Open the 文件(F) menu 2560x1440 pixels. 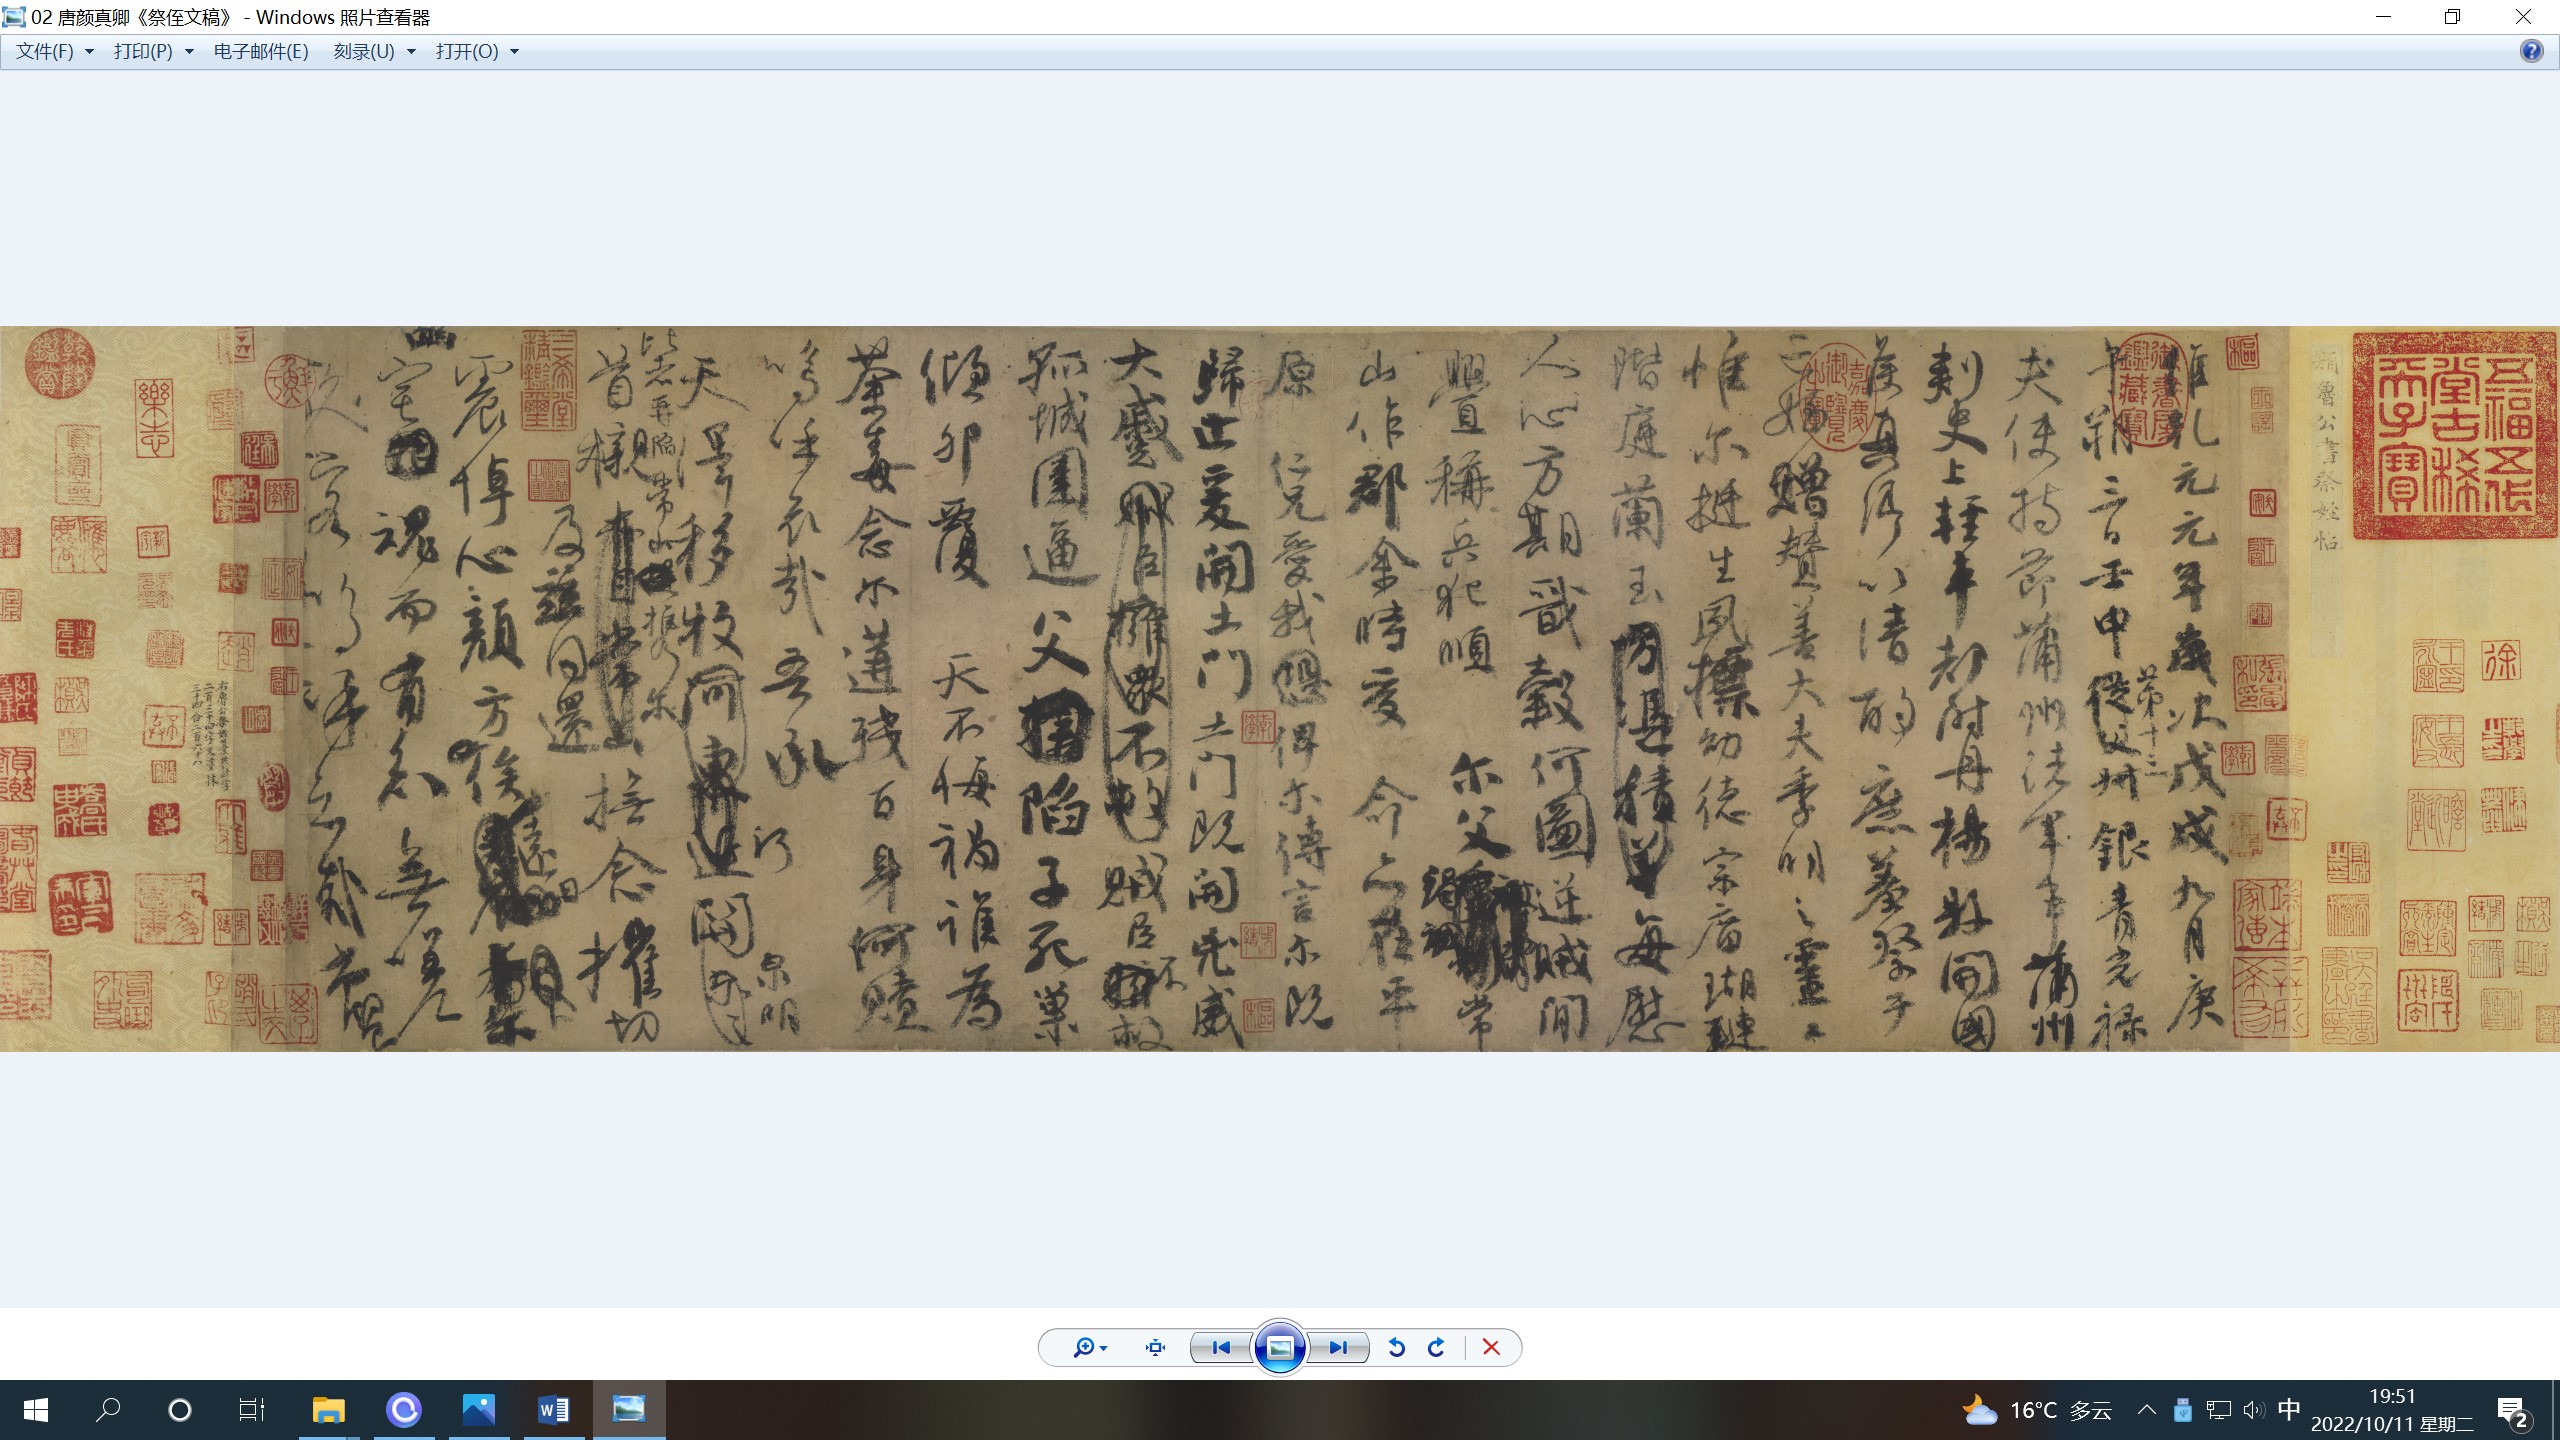pos(45,51)
